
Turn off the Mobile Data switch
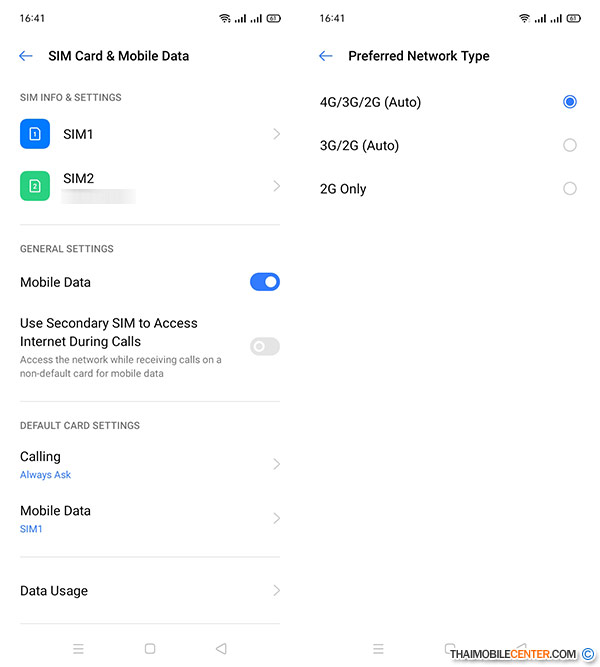tap(264, 282)
